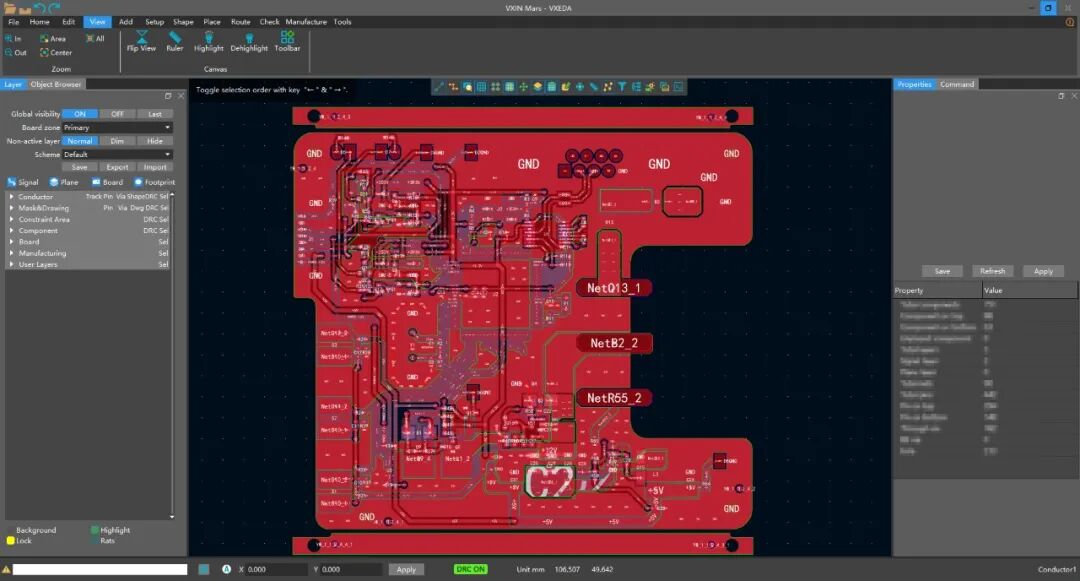Click Refresh in the Properties panel
This screenshot has height=581, width=1080.
tap(993, 271)
